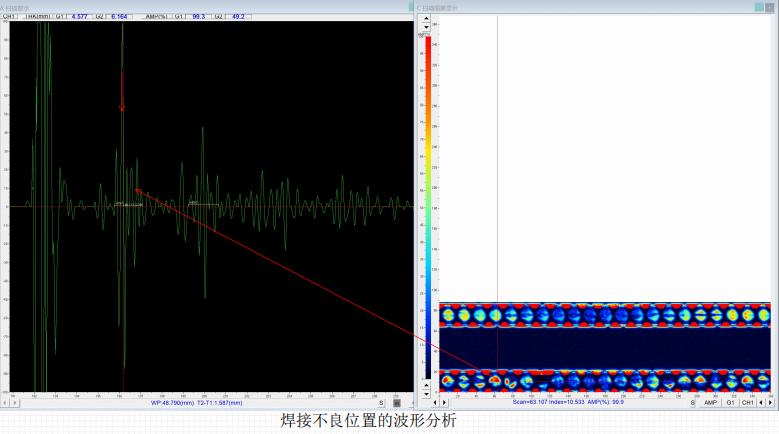Viewport: 779px width, 434px height.
Task: Click the G2 thickness value 6.164
Action: [119, 17]
